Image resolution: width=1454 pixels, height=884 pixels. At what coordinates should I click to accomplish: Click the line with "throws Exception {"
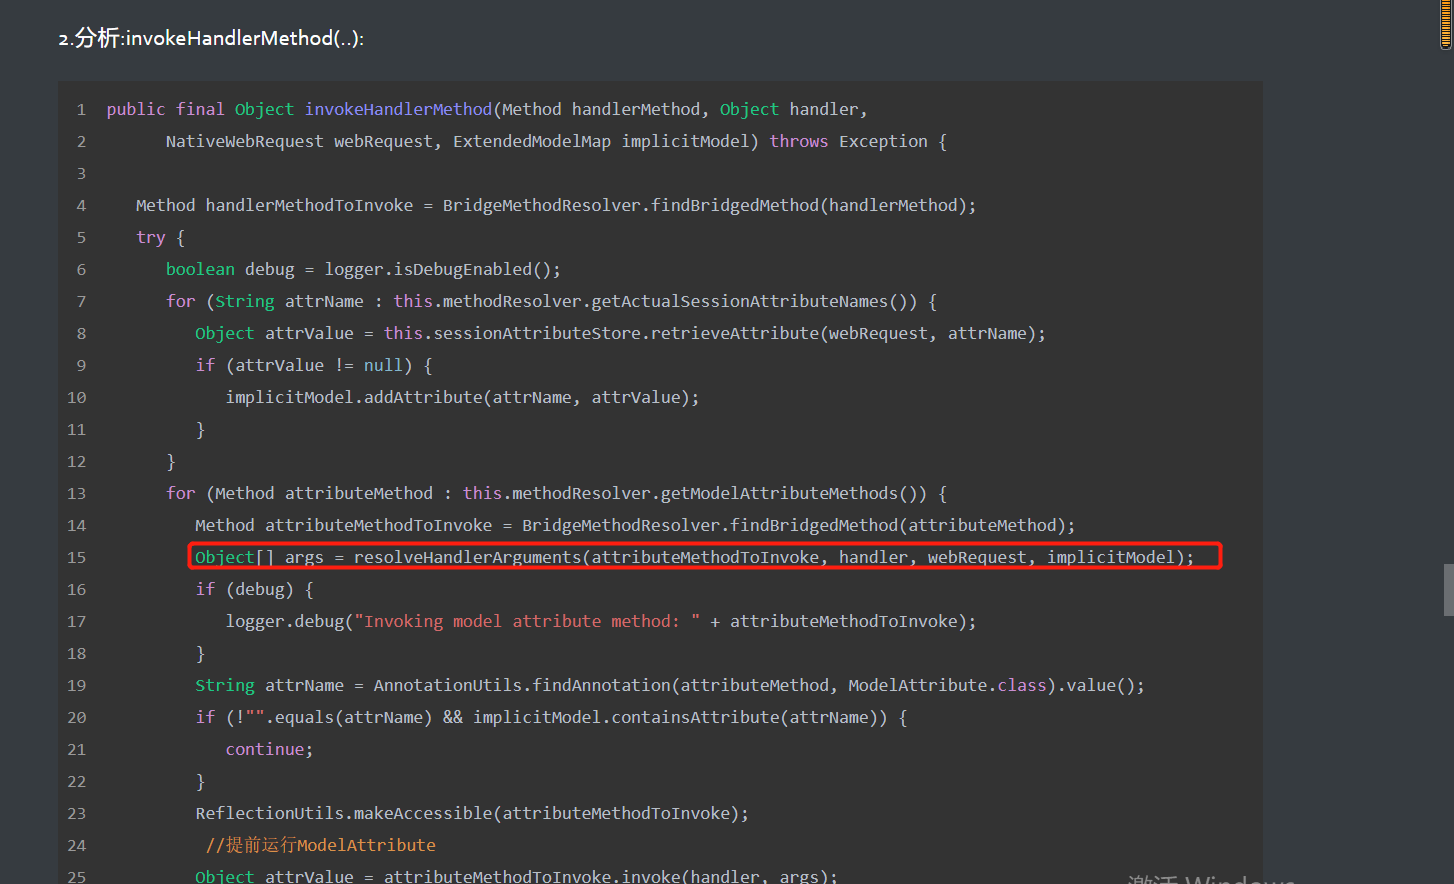[x=556, y=141]
